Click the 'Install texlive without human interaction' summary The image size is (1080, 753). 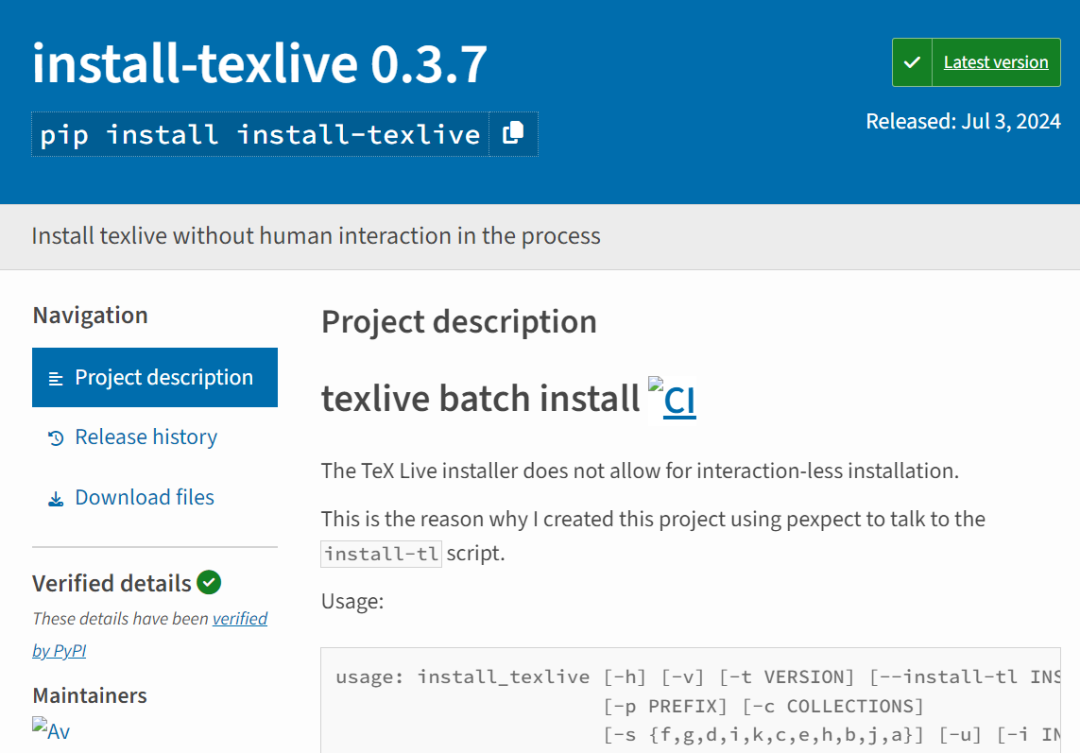click(x=316, y=236)
